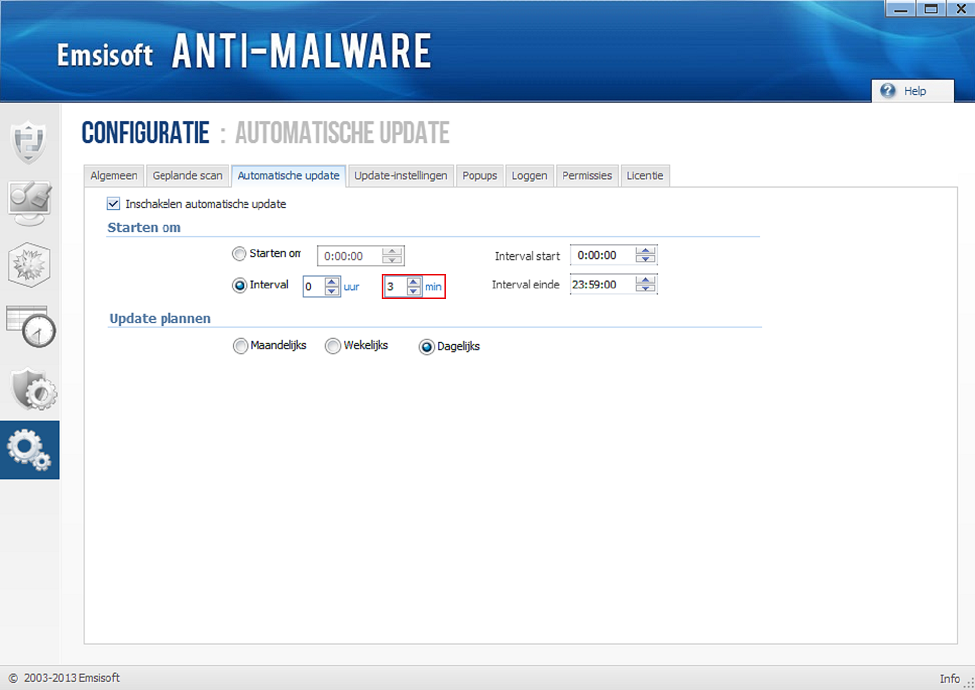
Task: Increase the Interval einde time
Action: click(x=645, y=280)
